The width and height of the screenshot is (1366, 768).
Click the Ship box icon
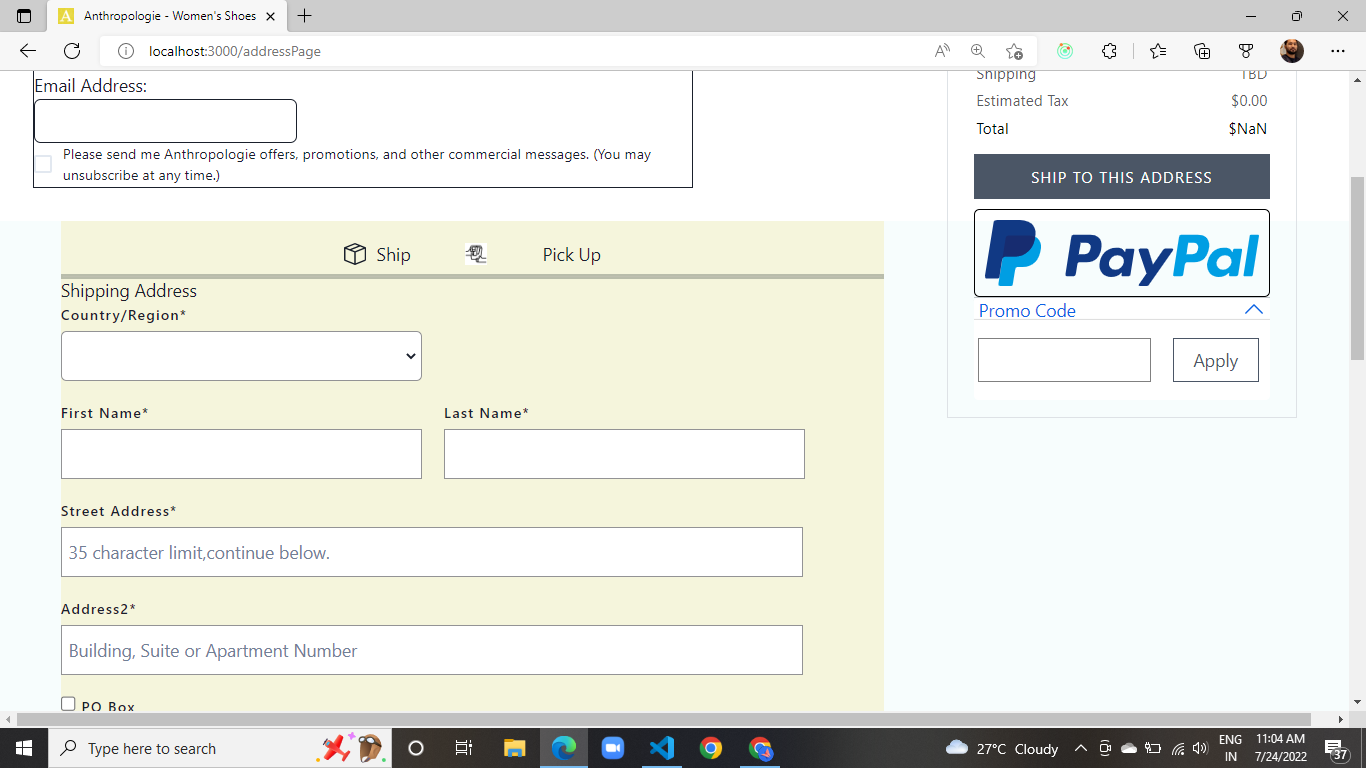coord(354,254)
